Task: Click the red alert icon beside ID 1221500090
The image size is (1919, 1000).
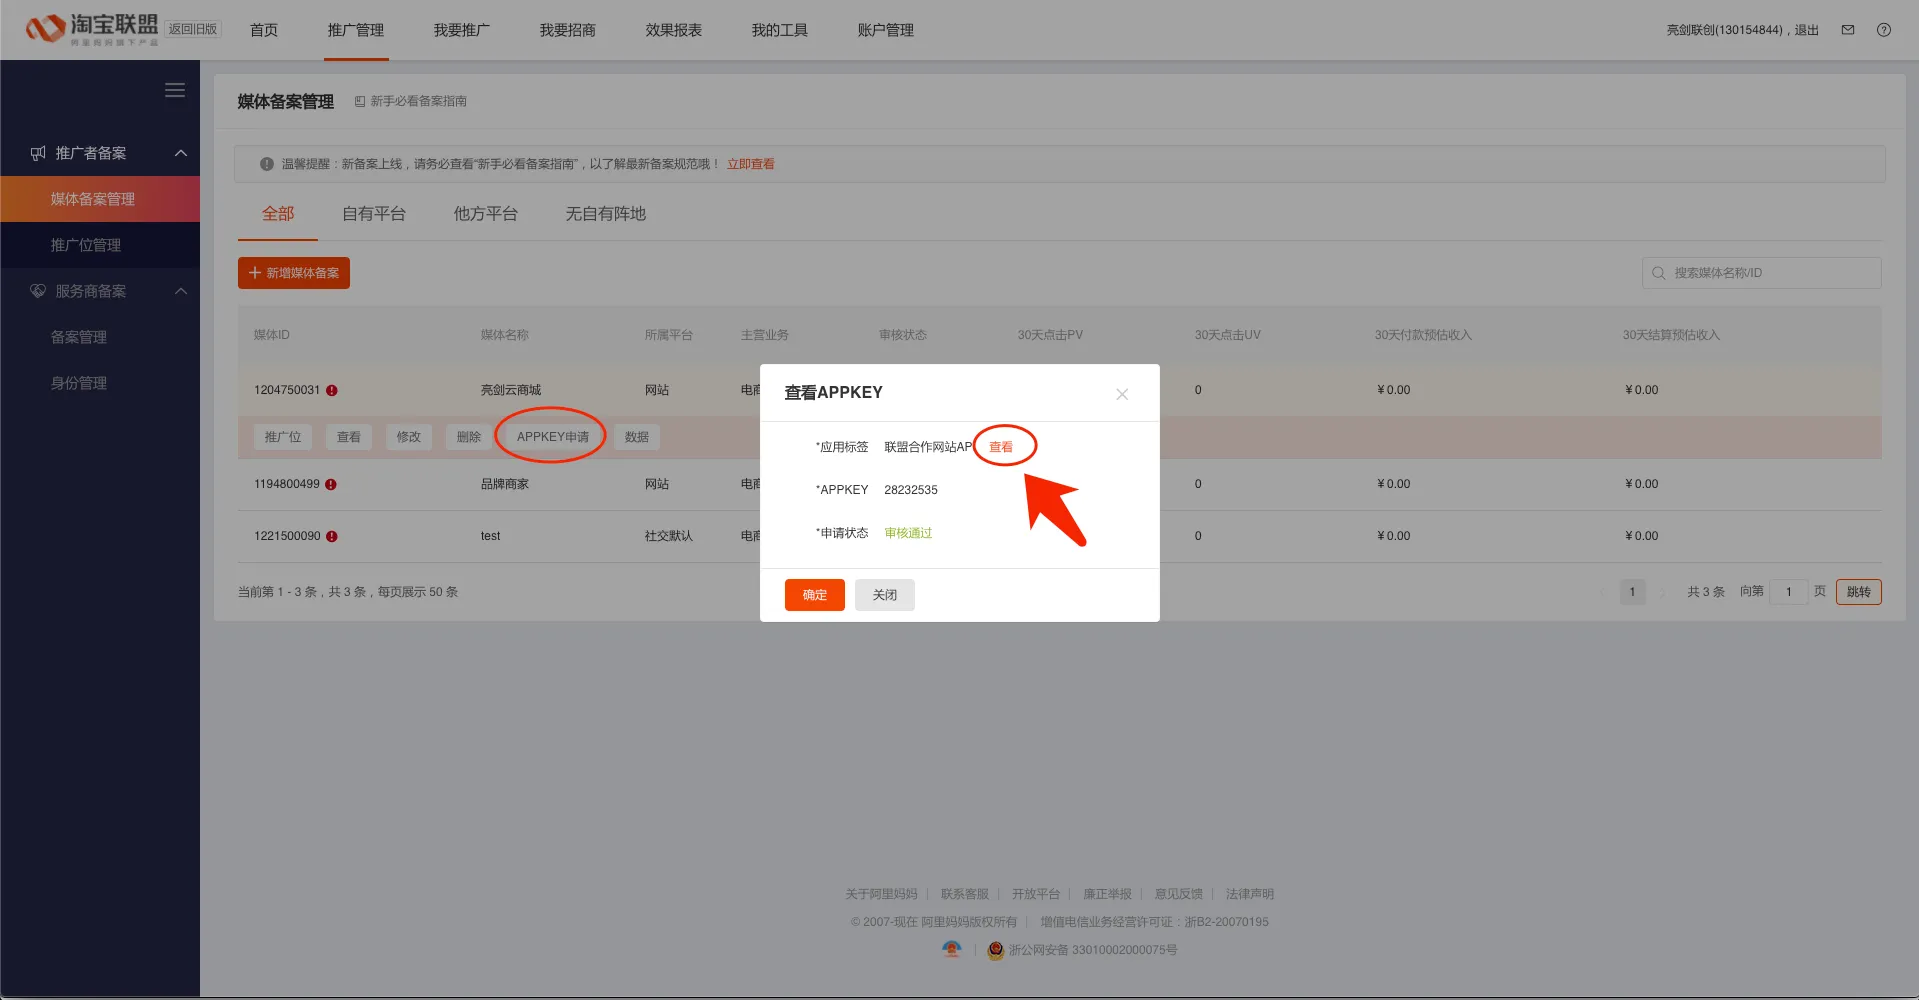Action: [332, 536]
